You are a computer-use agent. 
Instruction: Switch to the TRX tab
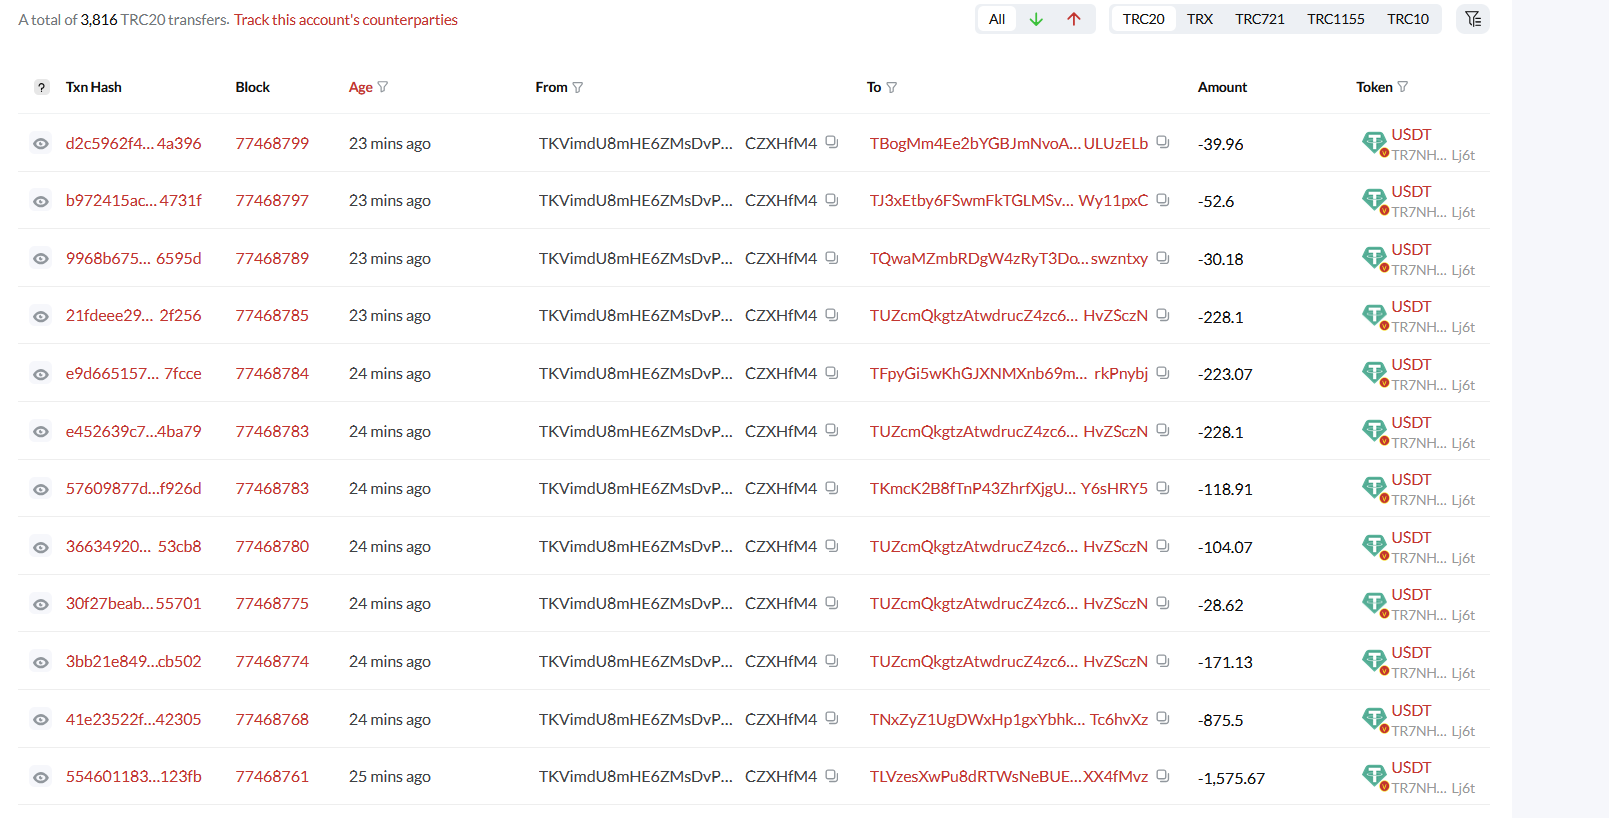pyautogui.click(x=1200, y=19)
